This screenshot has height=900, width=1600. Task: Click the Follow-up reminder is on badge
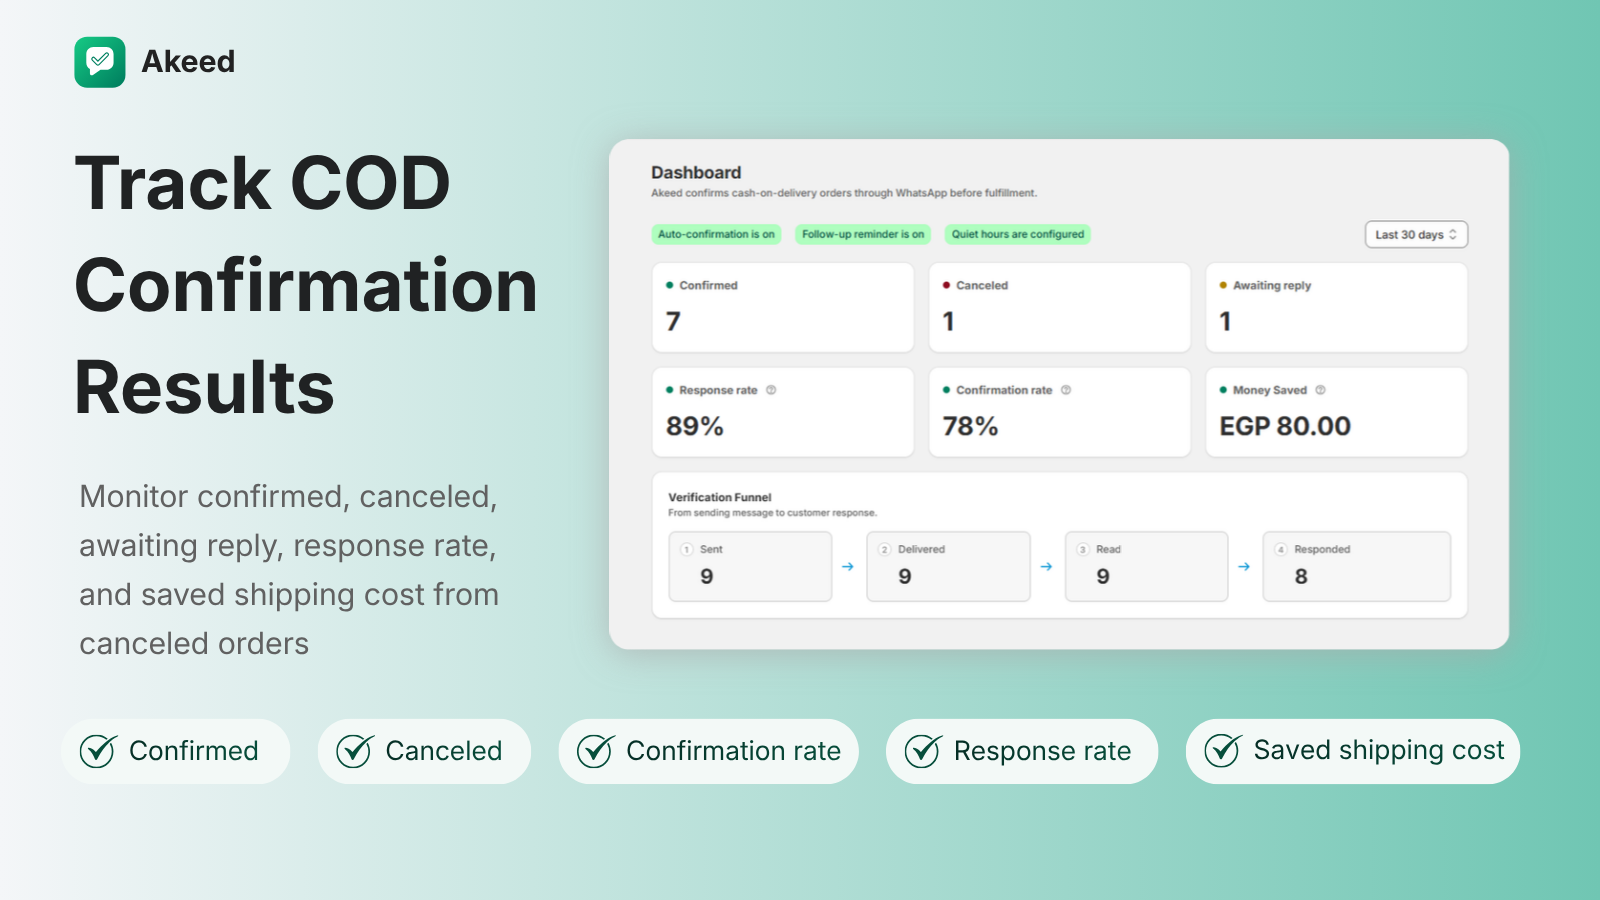[863, 234]
